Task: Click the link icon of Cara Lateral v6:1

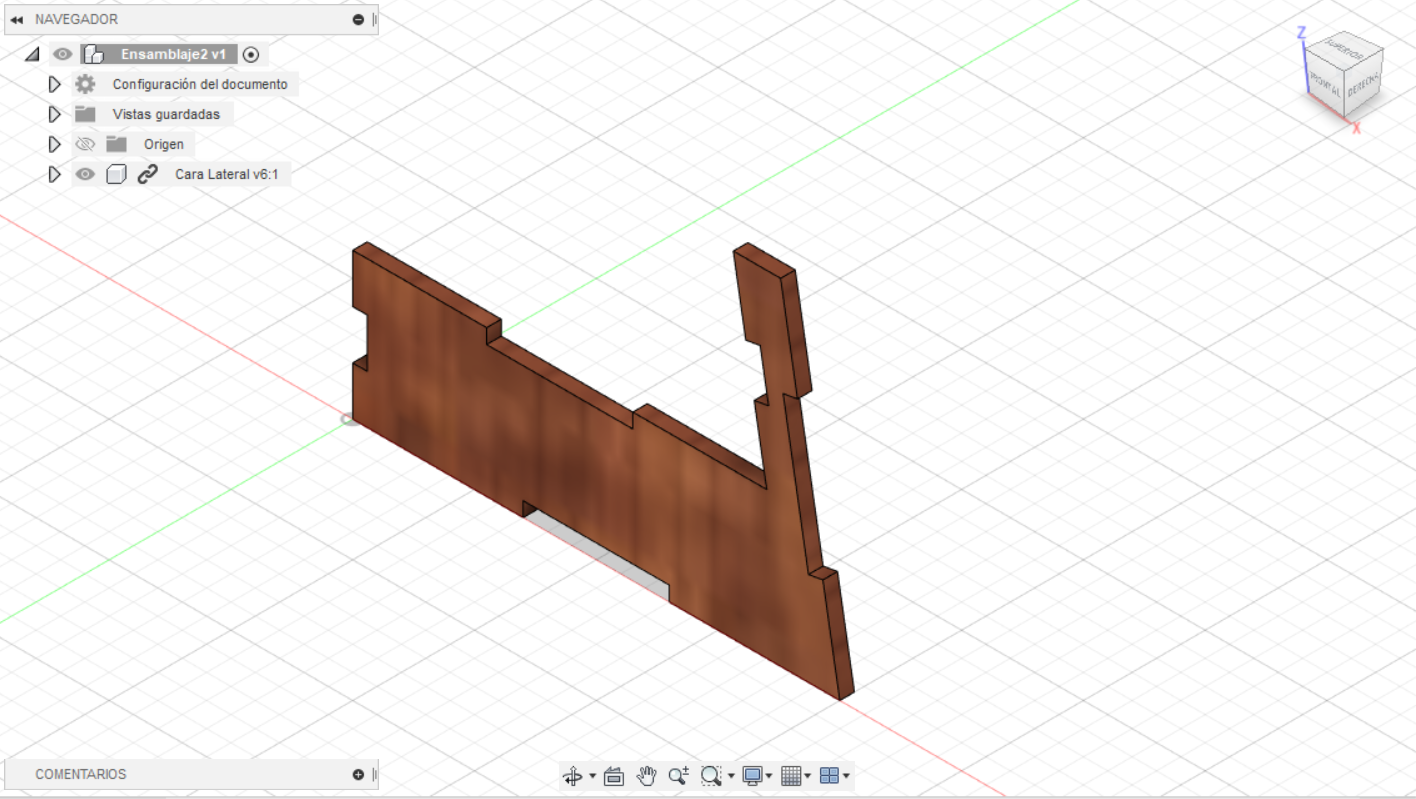Action: point(147,174)
